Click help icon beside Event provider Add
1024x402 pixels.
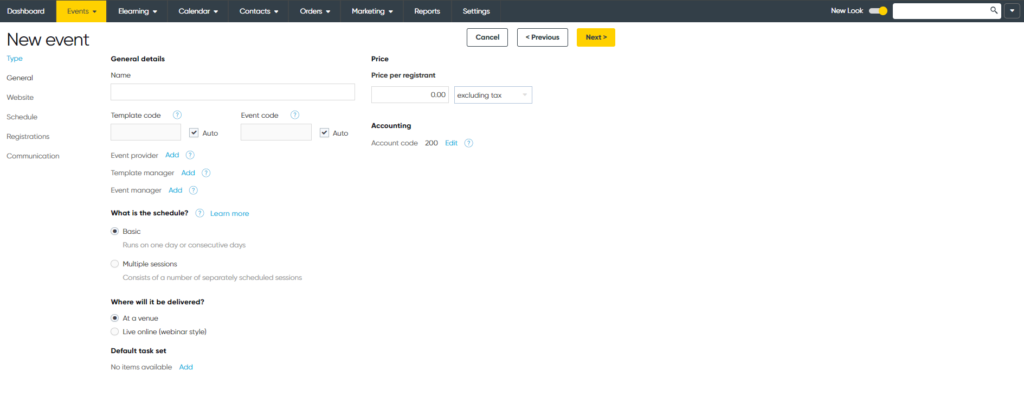click(190, 155)
